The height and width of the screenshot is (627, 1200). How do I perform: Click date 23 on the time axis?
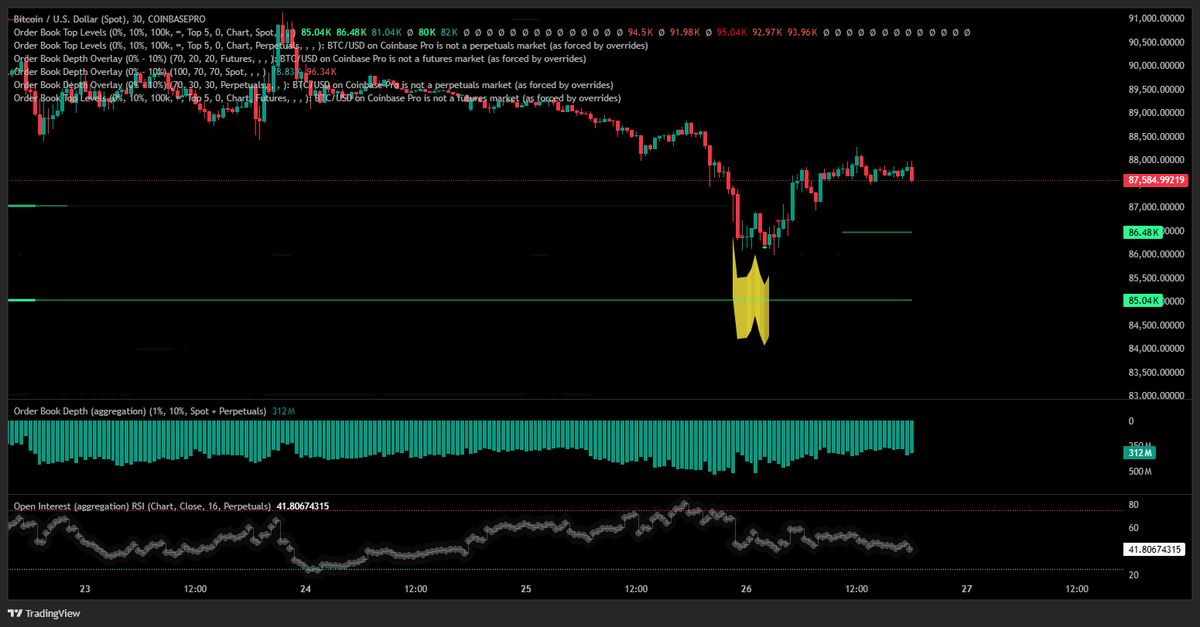pyautogui.click(x=85, y=589)
